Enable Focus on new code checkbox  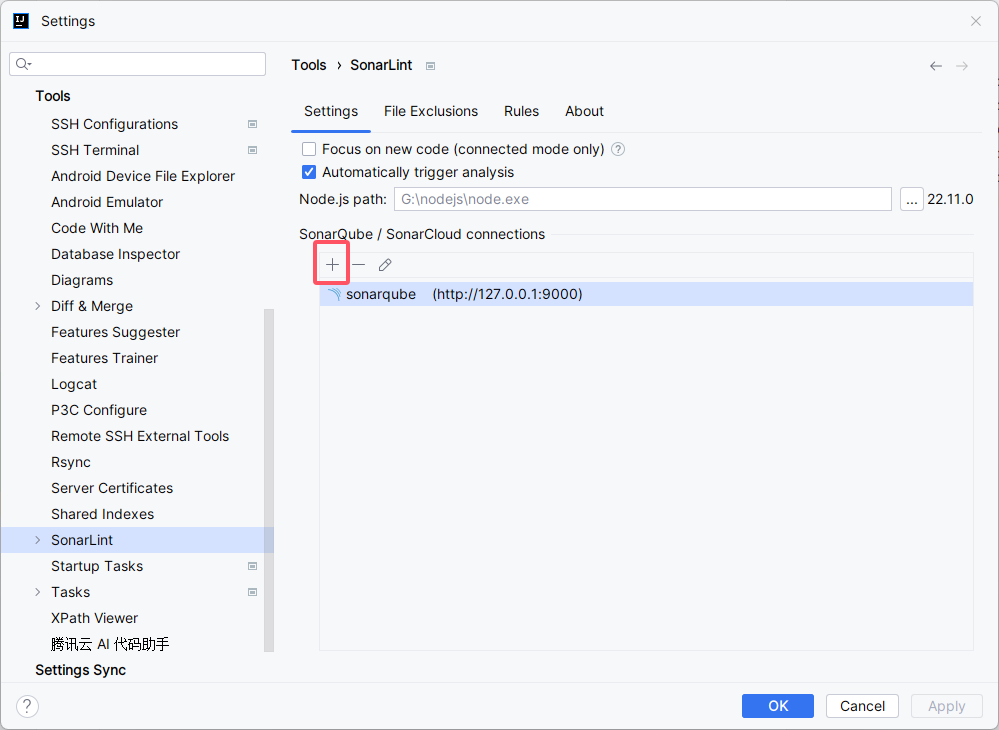coord(309,149)
